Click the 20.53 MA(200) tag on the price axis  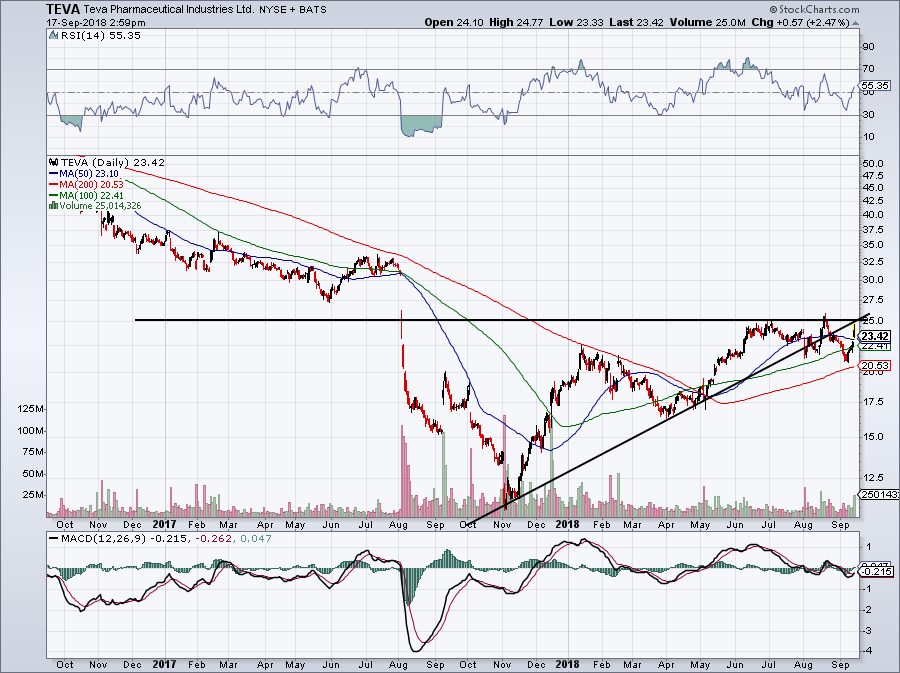click(x=876, y=365)
